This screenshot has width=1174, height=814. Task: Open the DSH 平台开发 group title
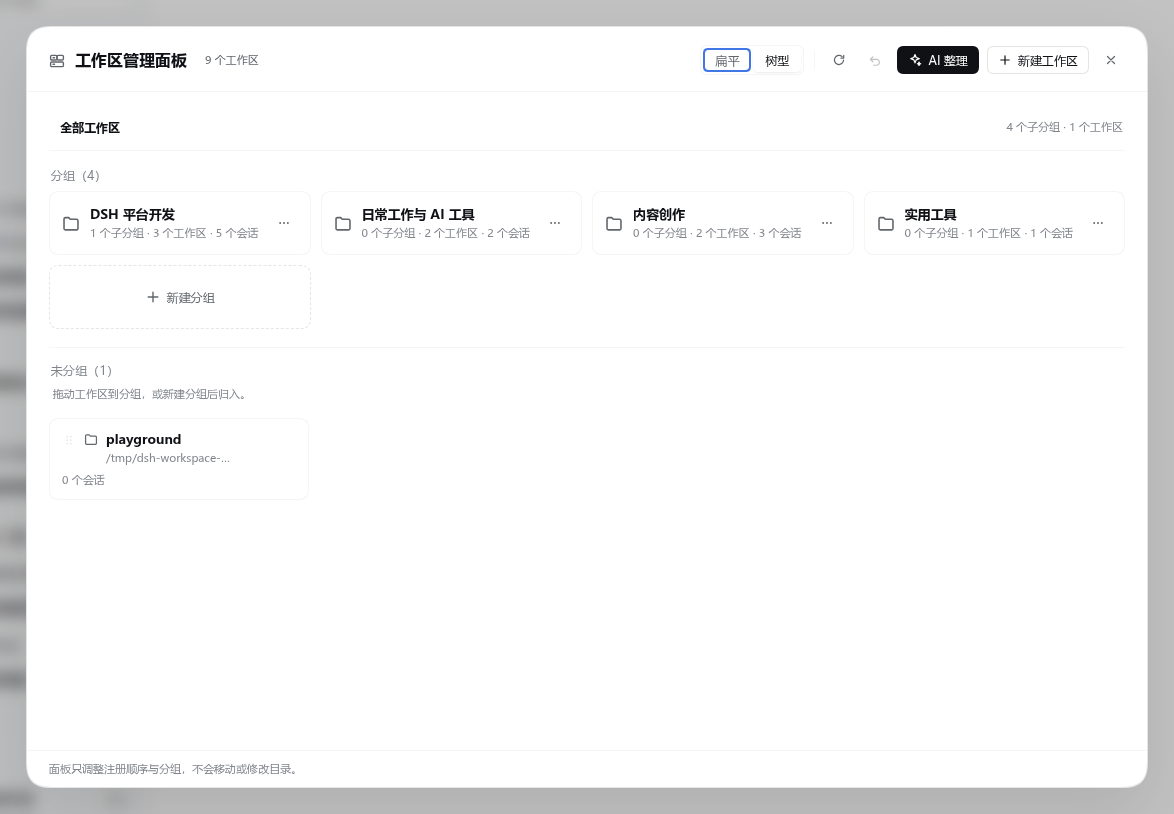pos(133,215)
